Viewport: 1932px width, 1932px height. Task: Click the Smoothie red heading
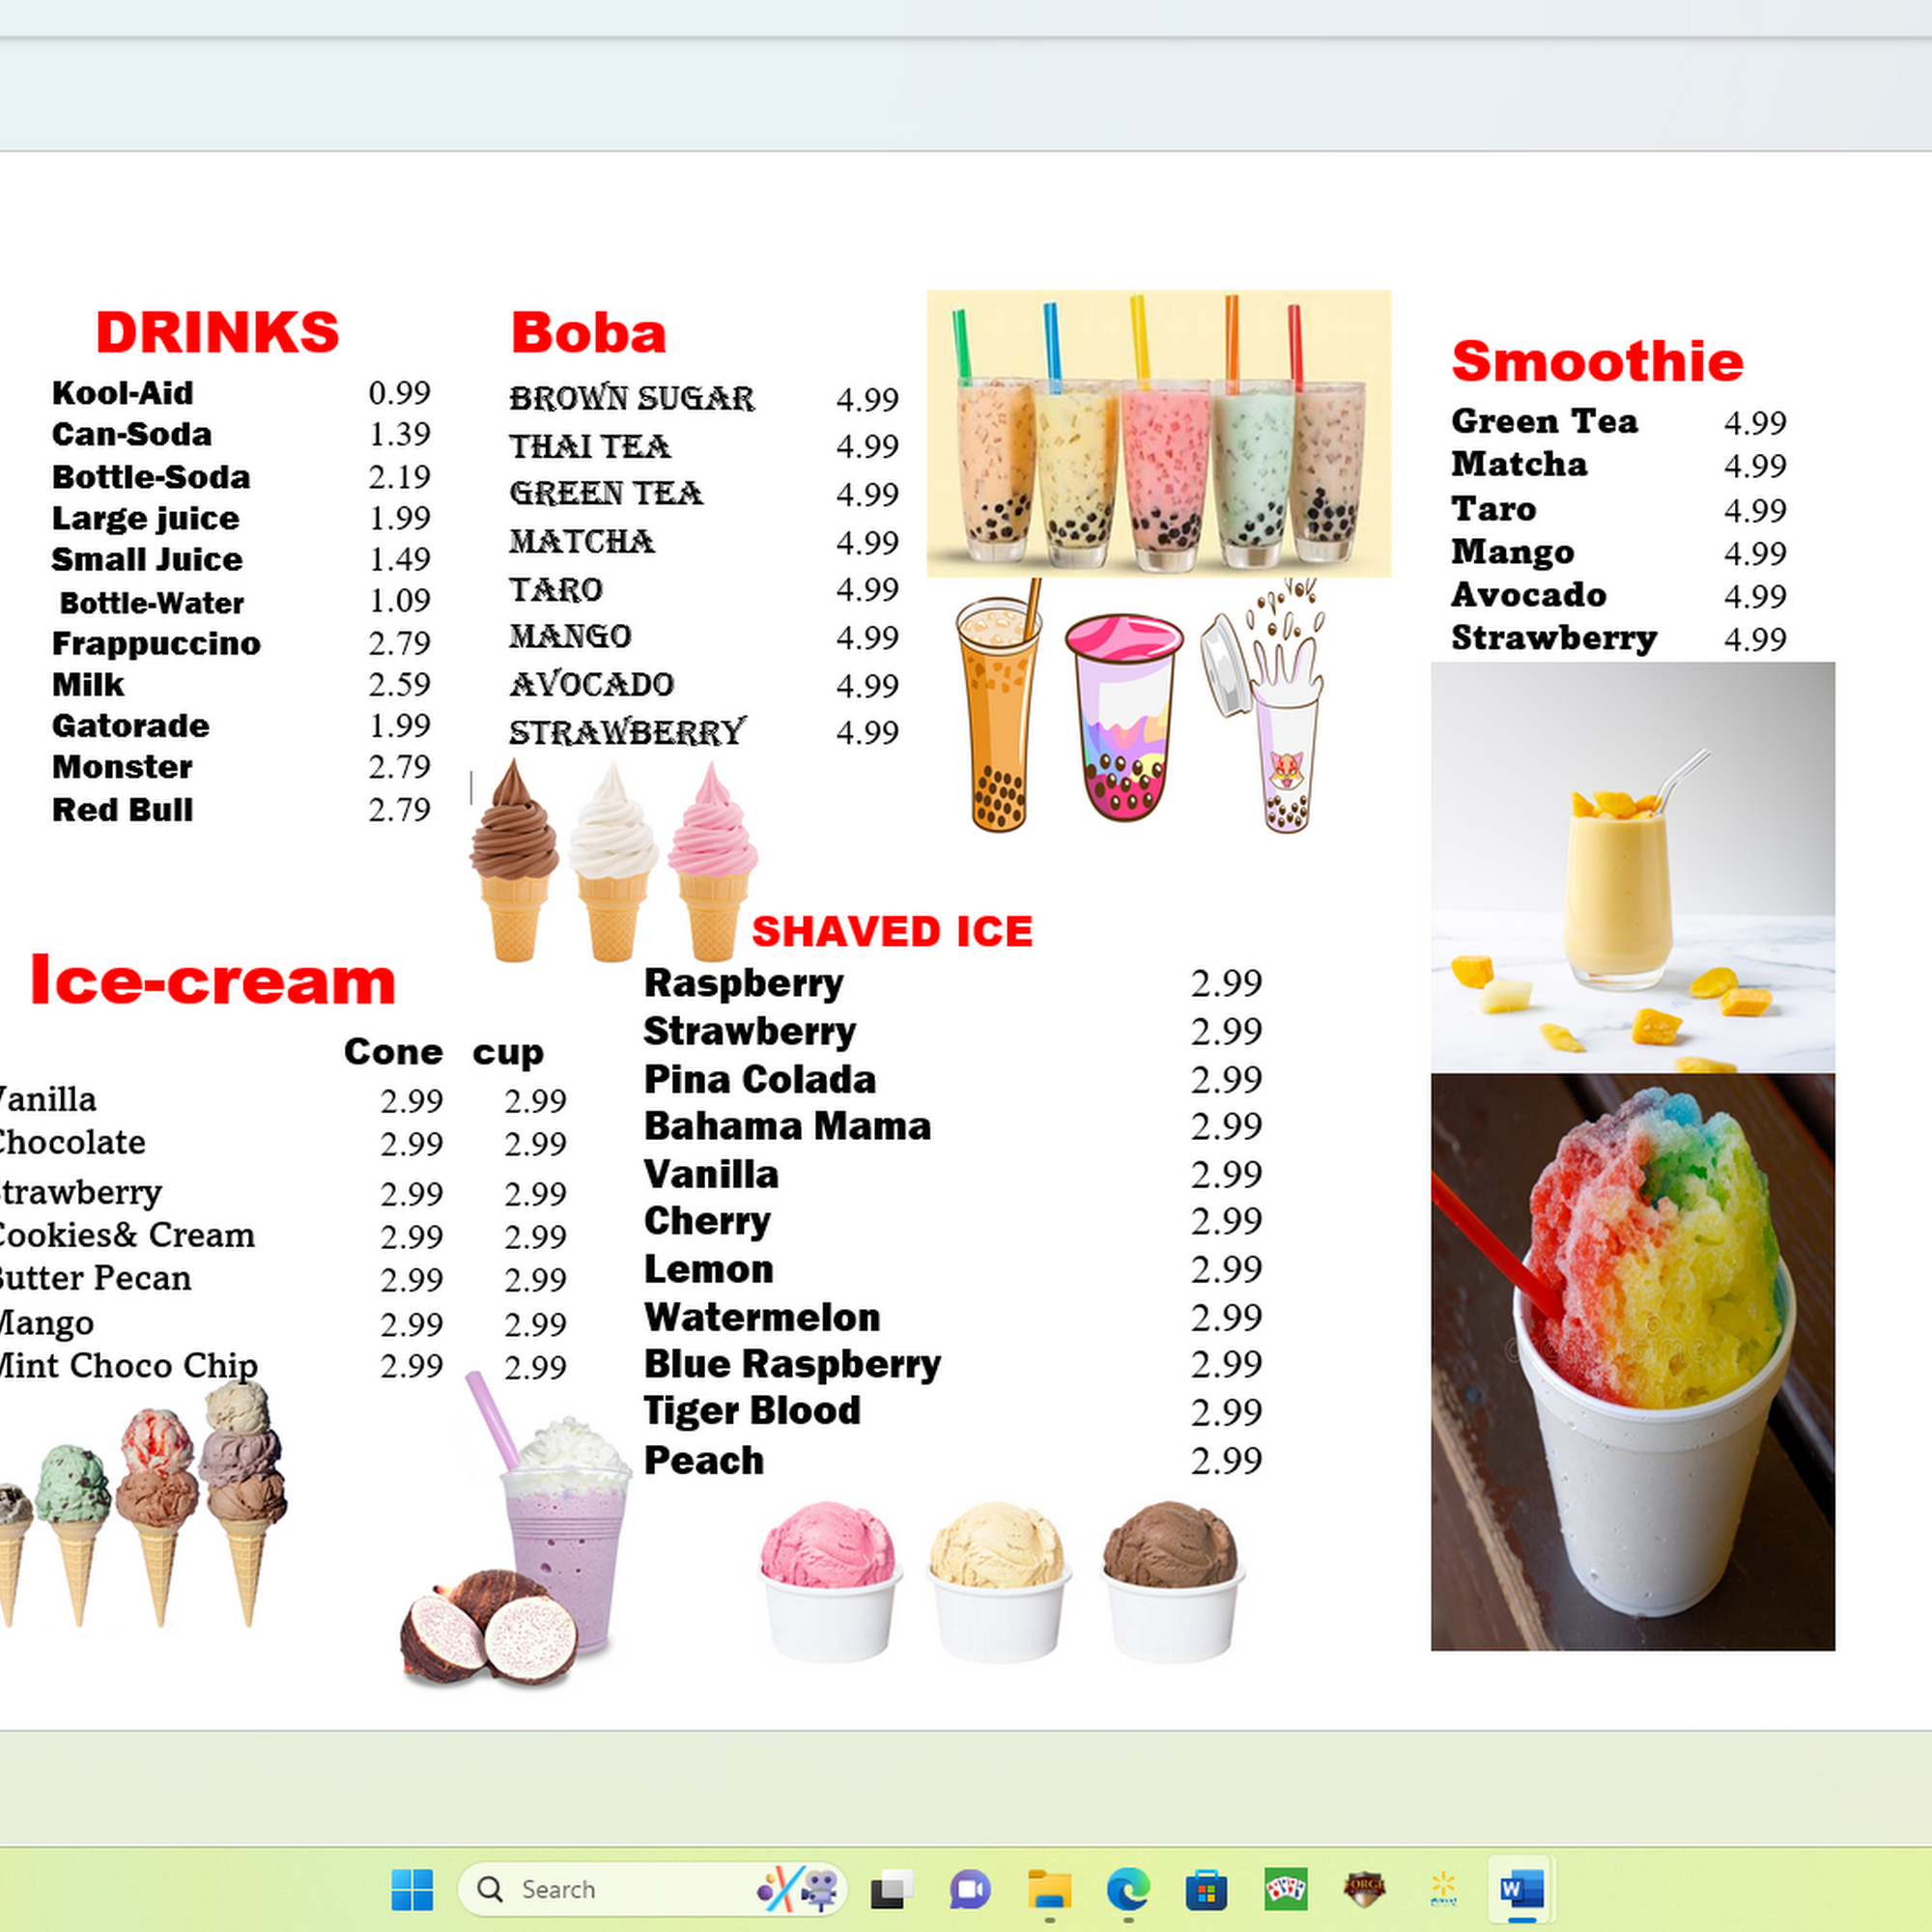[x=1597, y=361]
